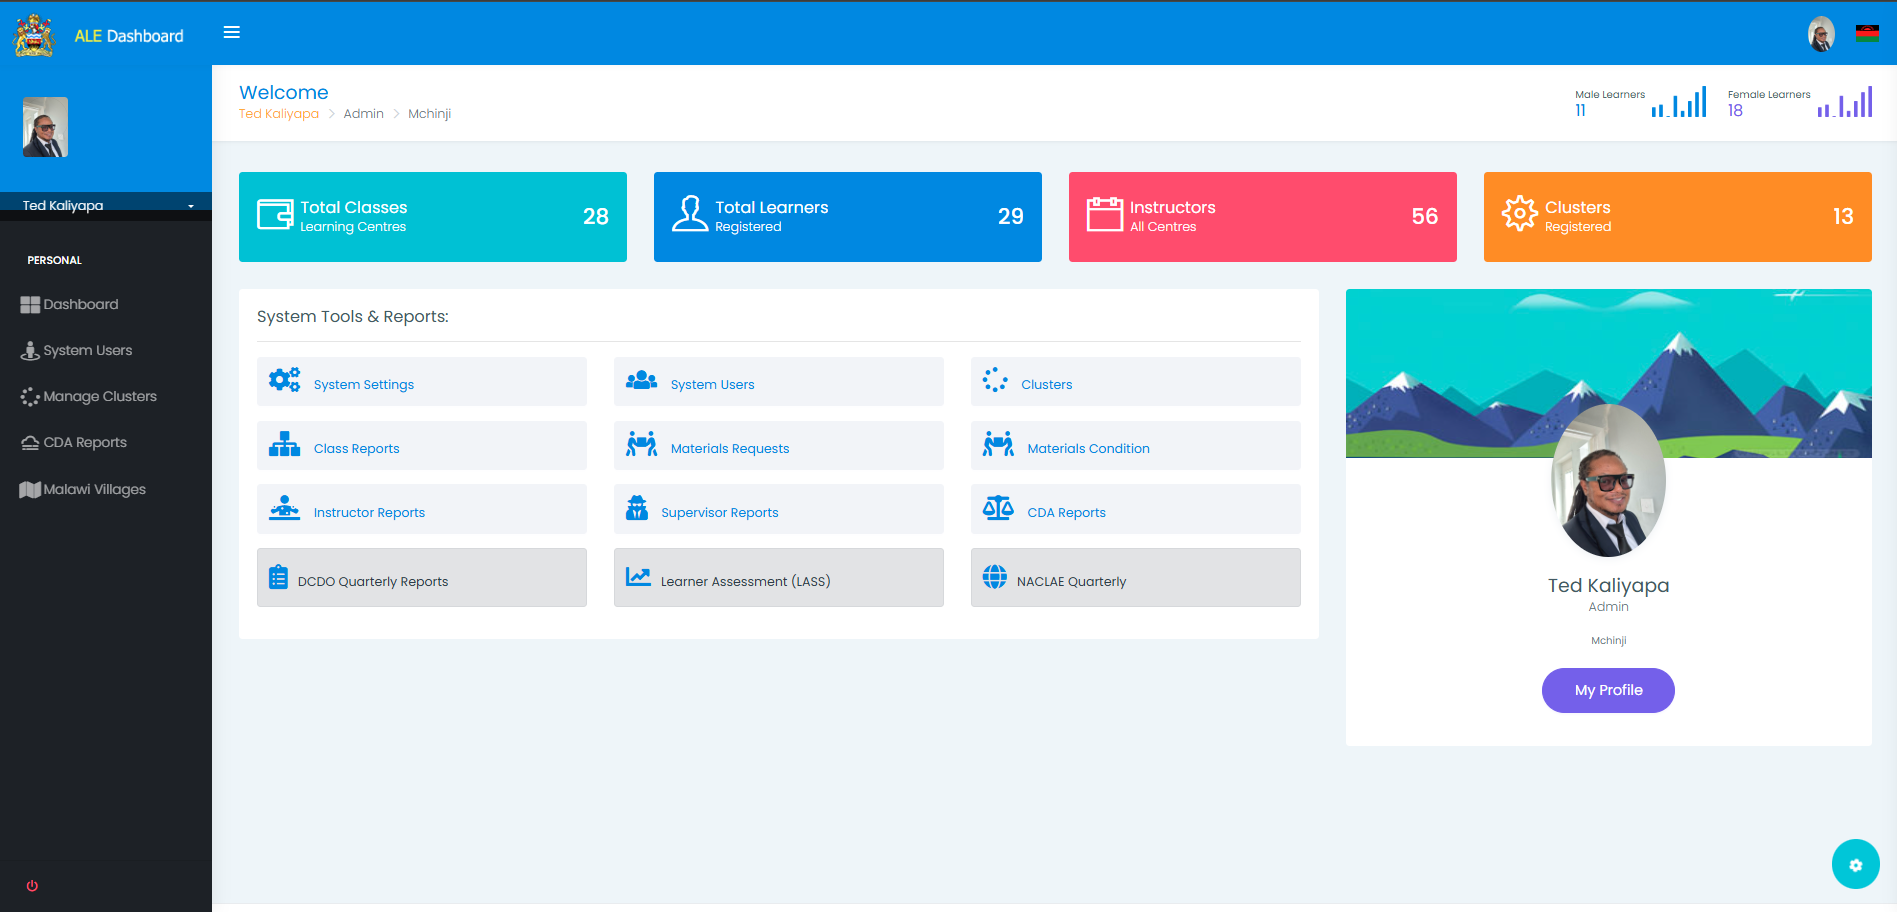This screenshot has width=1897, height=912.
Task: Select Malawi Villages sidebar item
Action: [94, 490]
